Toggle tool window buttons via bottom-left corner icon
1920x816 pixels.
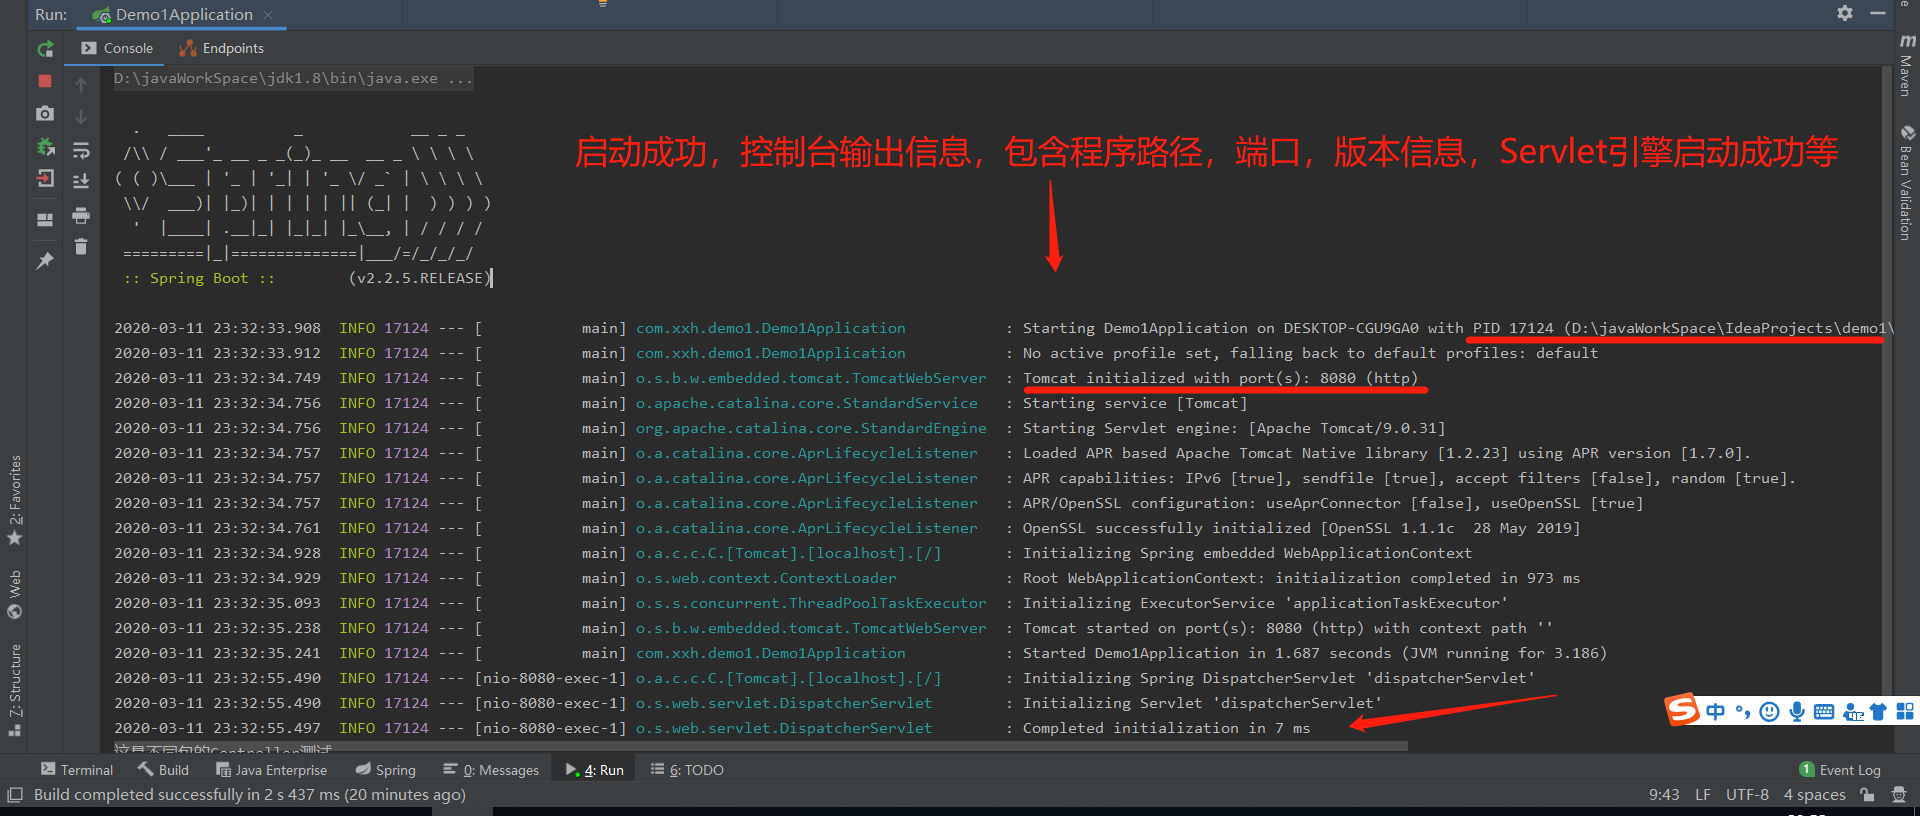point(15,795)
